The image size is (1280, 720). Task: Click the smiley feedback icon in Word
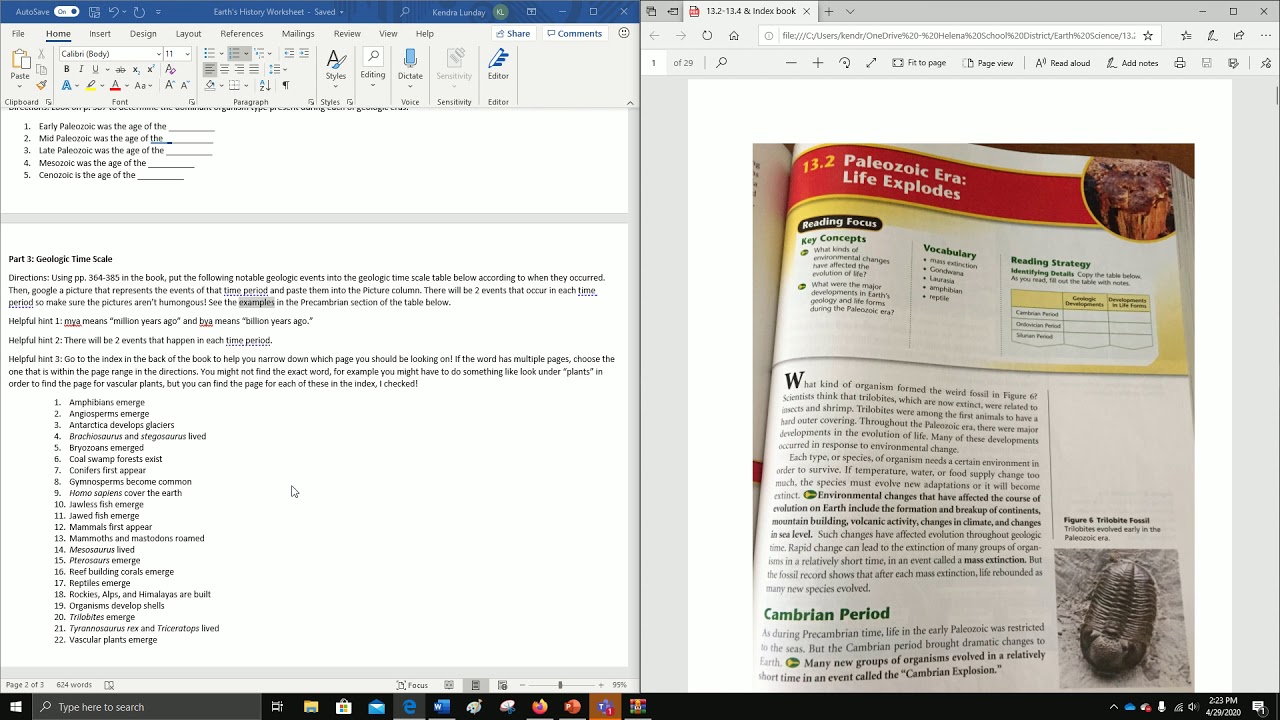(x=624, y=33)
